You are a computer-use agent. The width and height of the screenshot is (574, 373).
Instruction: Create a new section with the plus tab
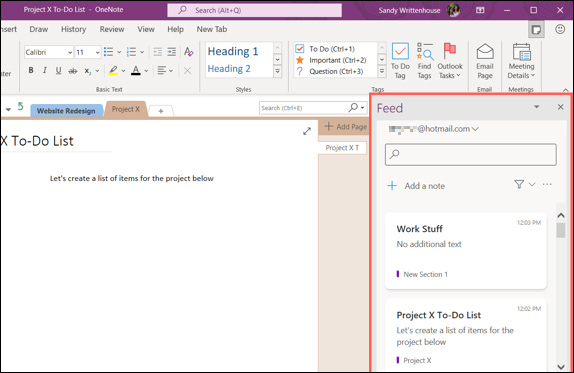tap(161, 111)
